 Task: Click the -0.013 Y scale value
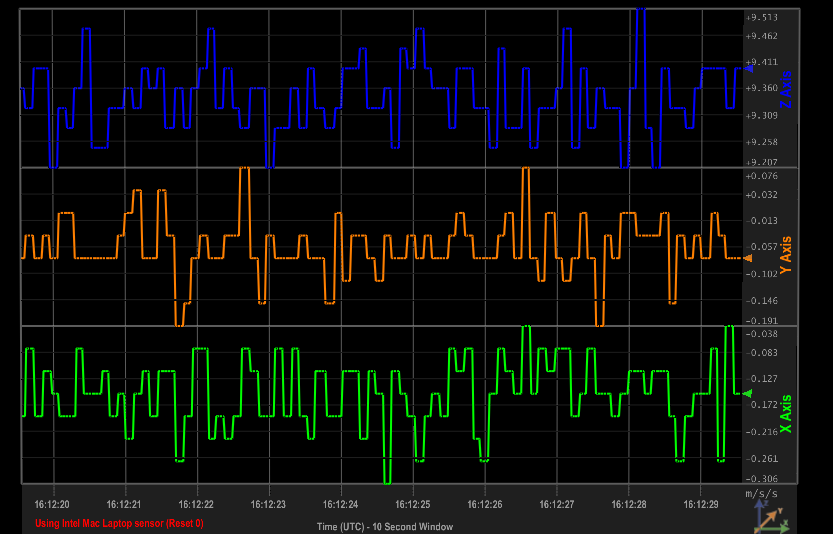click(x=762, y=221)
